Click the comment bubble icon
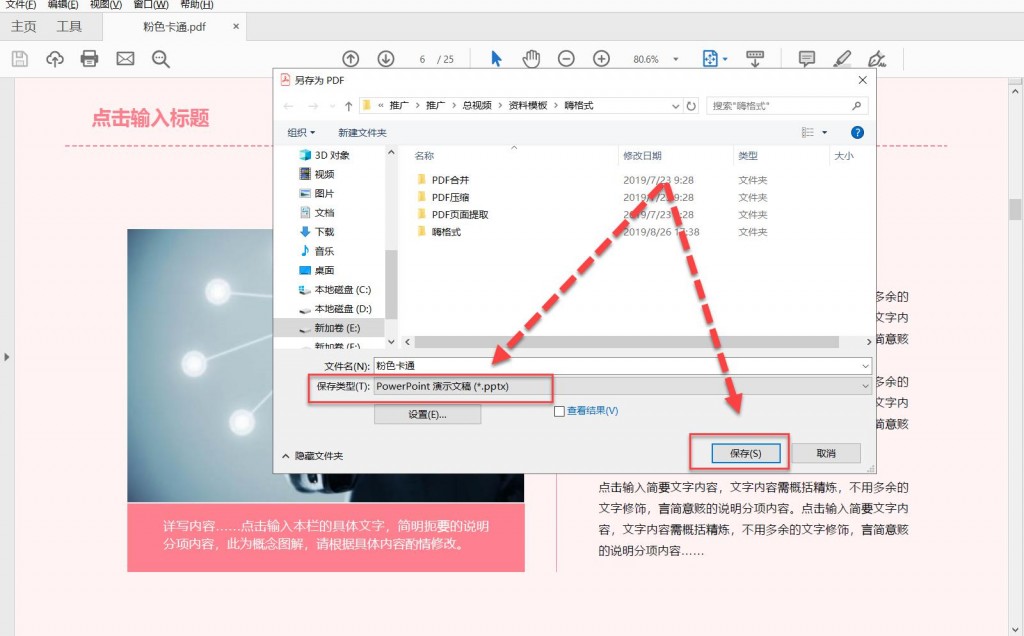The image size is (1024, 636). tap(807, 59)
